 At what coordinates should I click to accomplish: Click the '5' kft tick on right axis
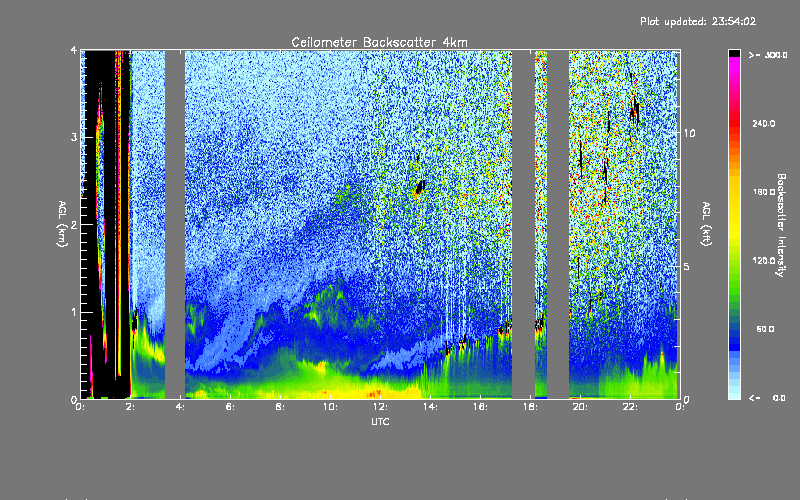686,266
